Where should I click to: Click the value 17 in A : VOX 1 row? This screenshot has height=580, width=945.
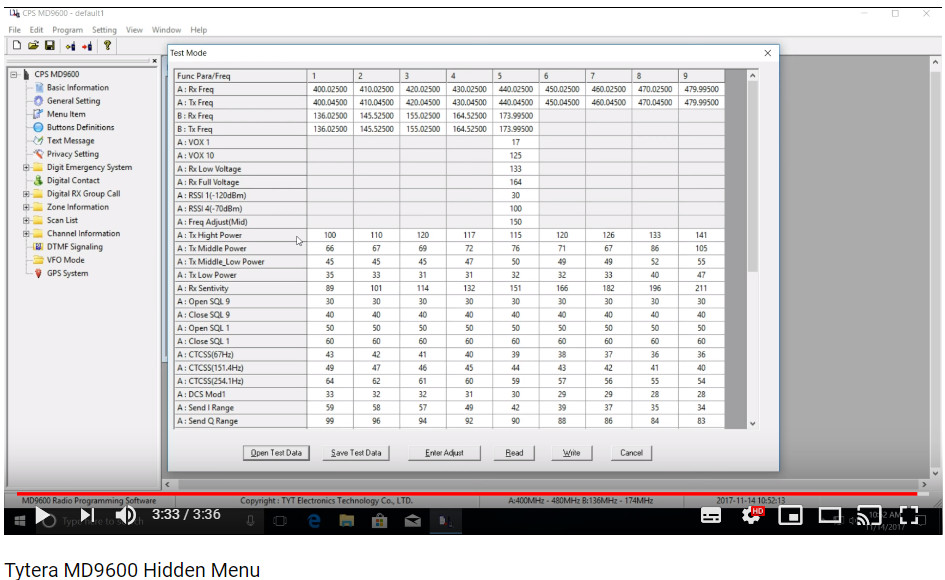(x=515, y=142)
